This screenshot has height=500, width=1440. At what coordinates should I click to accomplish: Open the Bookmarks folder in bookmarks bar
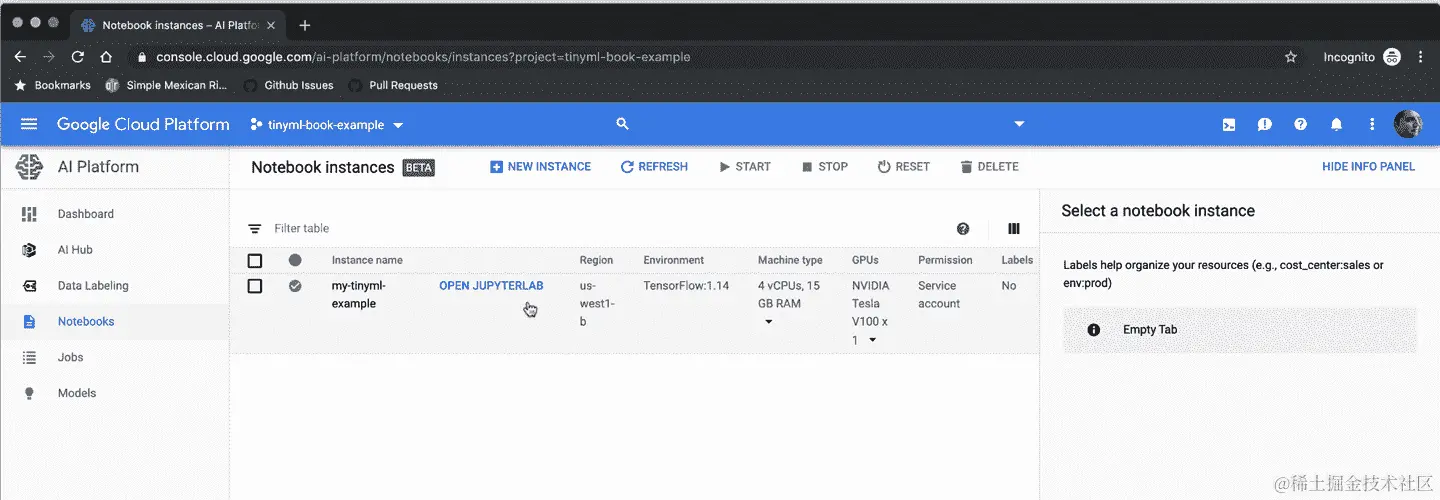52,86
